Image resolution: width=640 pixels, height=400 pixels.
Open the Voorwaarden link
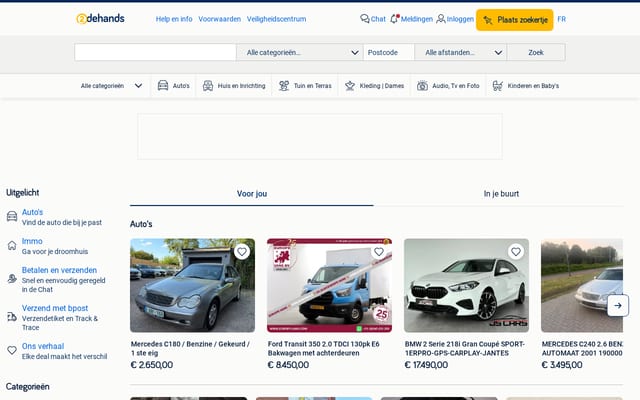point(220,19)
